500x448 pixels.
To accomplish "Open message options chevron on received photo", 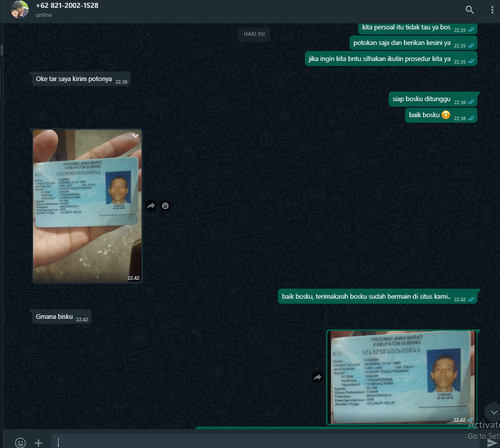I will (x=135, y=136).
